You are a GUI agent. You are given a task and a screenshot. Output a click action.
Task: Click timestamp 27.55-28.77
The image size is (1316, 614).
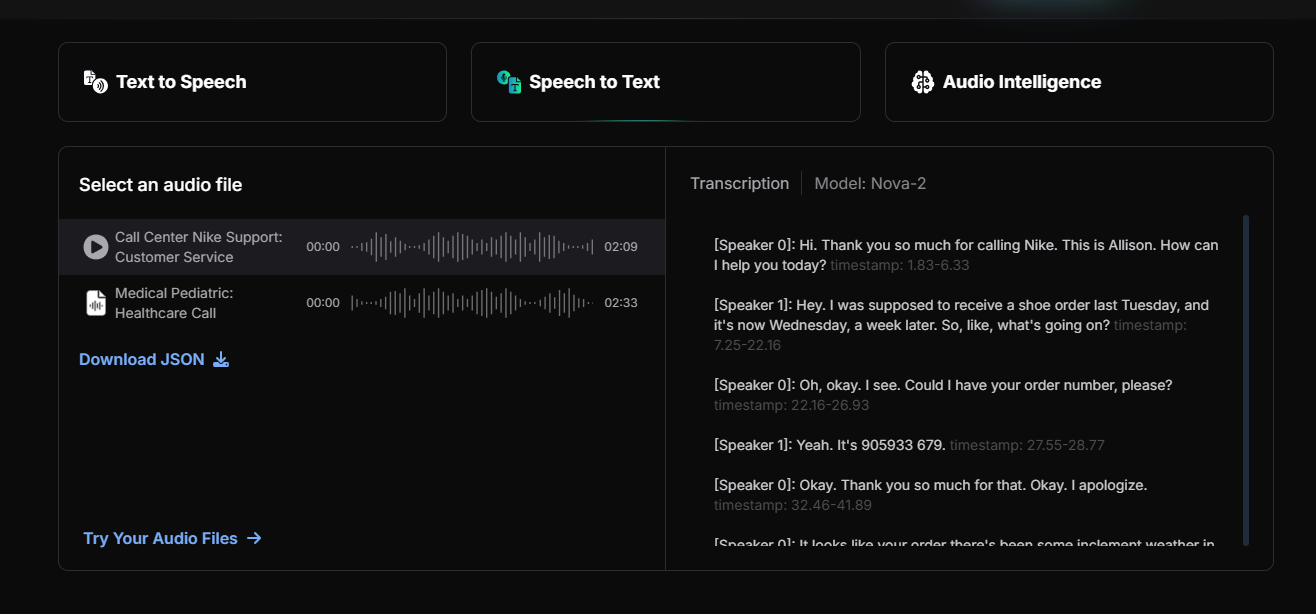click(x=1027, y=445)
